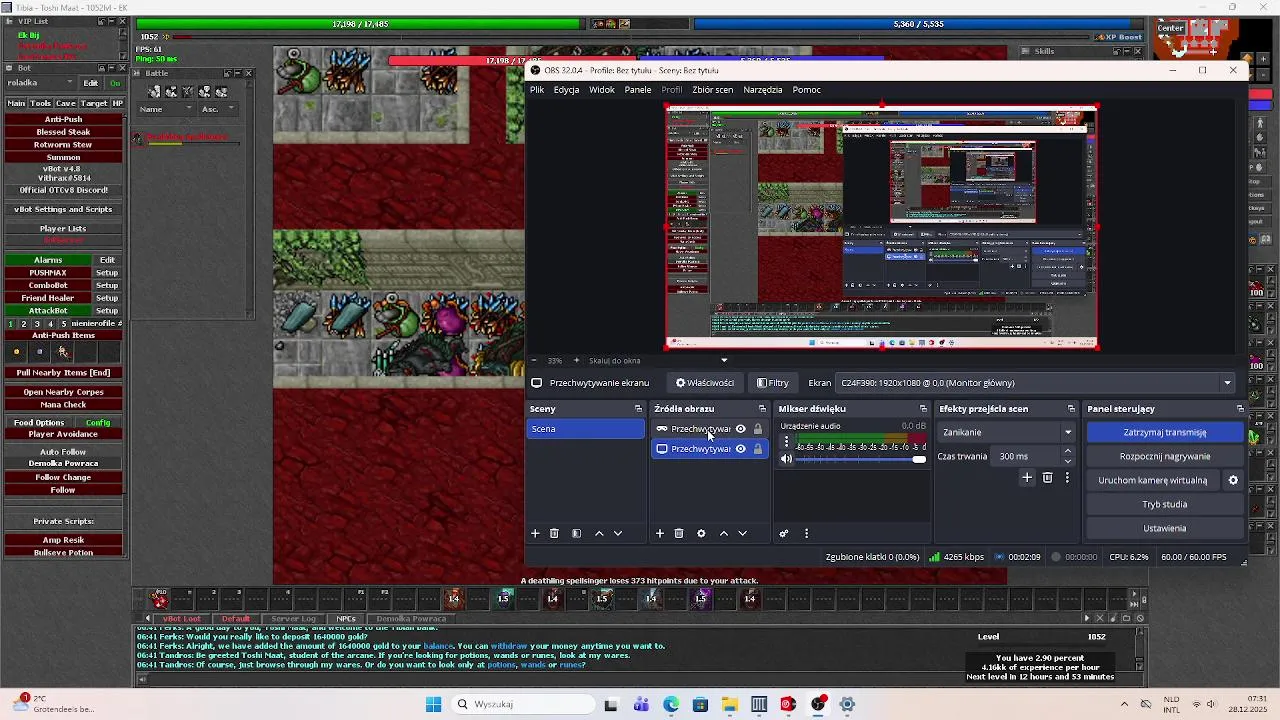Toggle ComboBot in bot panel
This screenshot has height=720, width=1280.
click(x=48, y=286)
